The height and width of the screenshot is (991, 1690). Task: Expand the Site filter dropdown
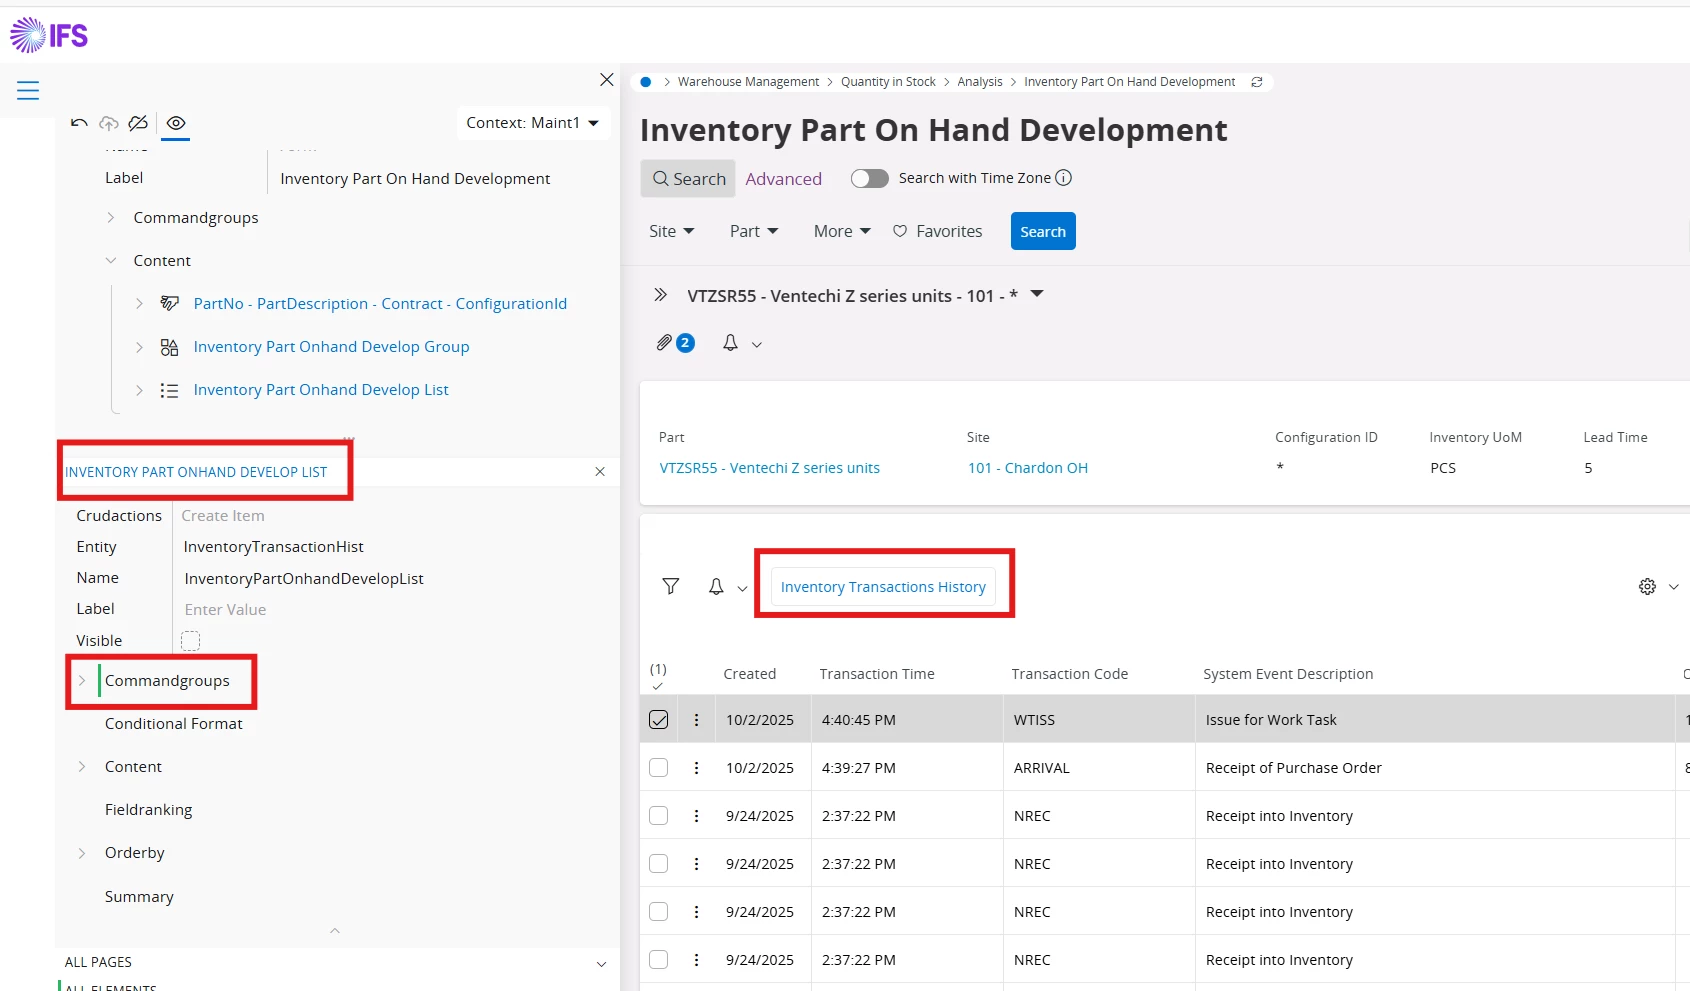(671, 231)
